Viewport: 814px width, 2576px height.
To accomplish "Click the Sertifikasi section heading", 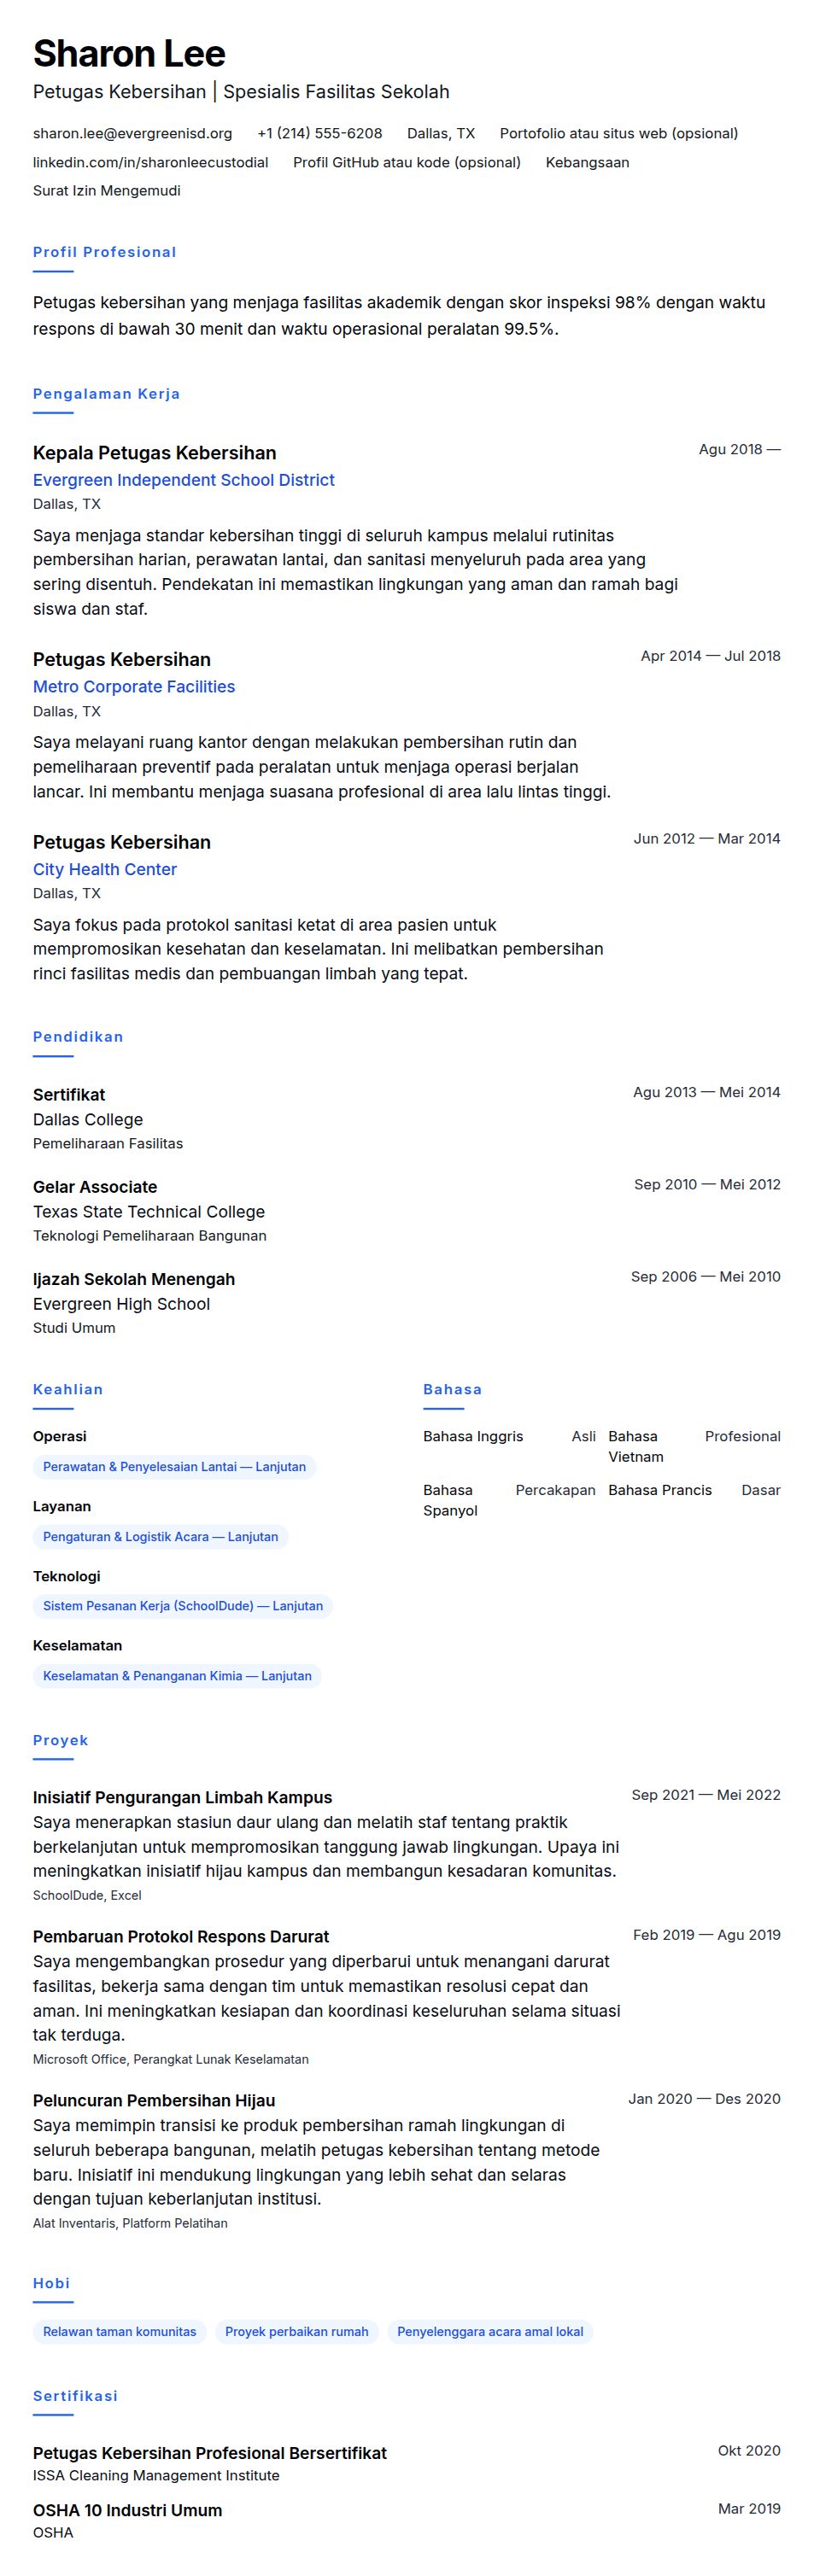I will [75, 2396].
